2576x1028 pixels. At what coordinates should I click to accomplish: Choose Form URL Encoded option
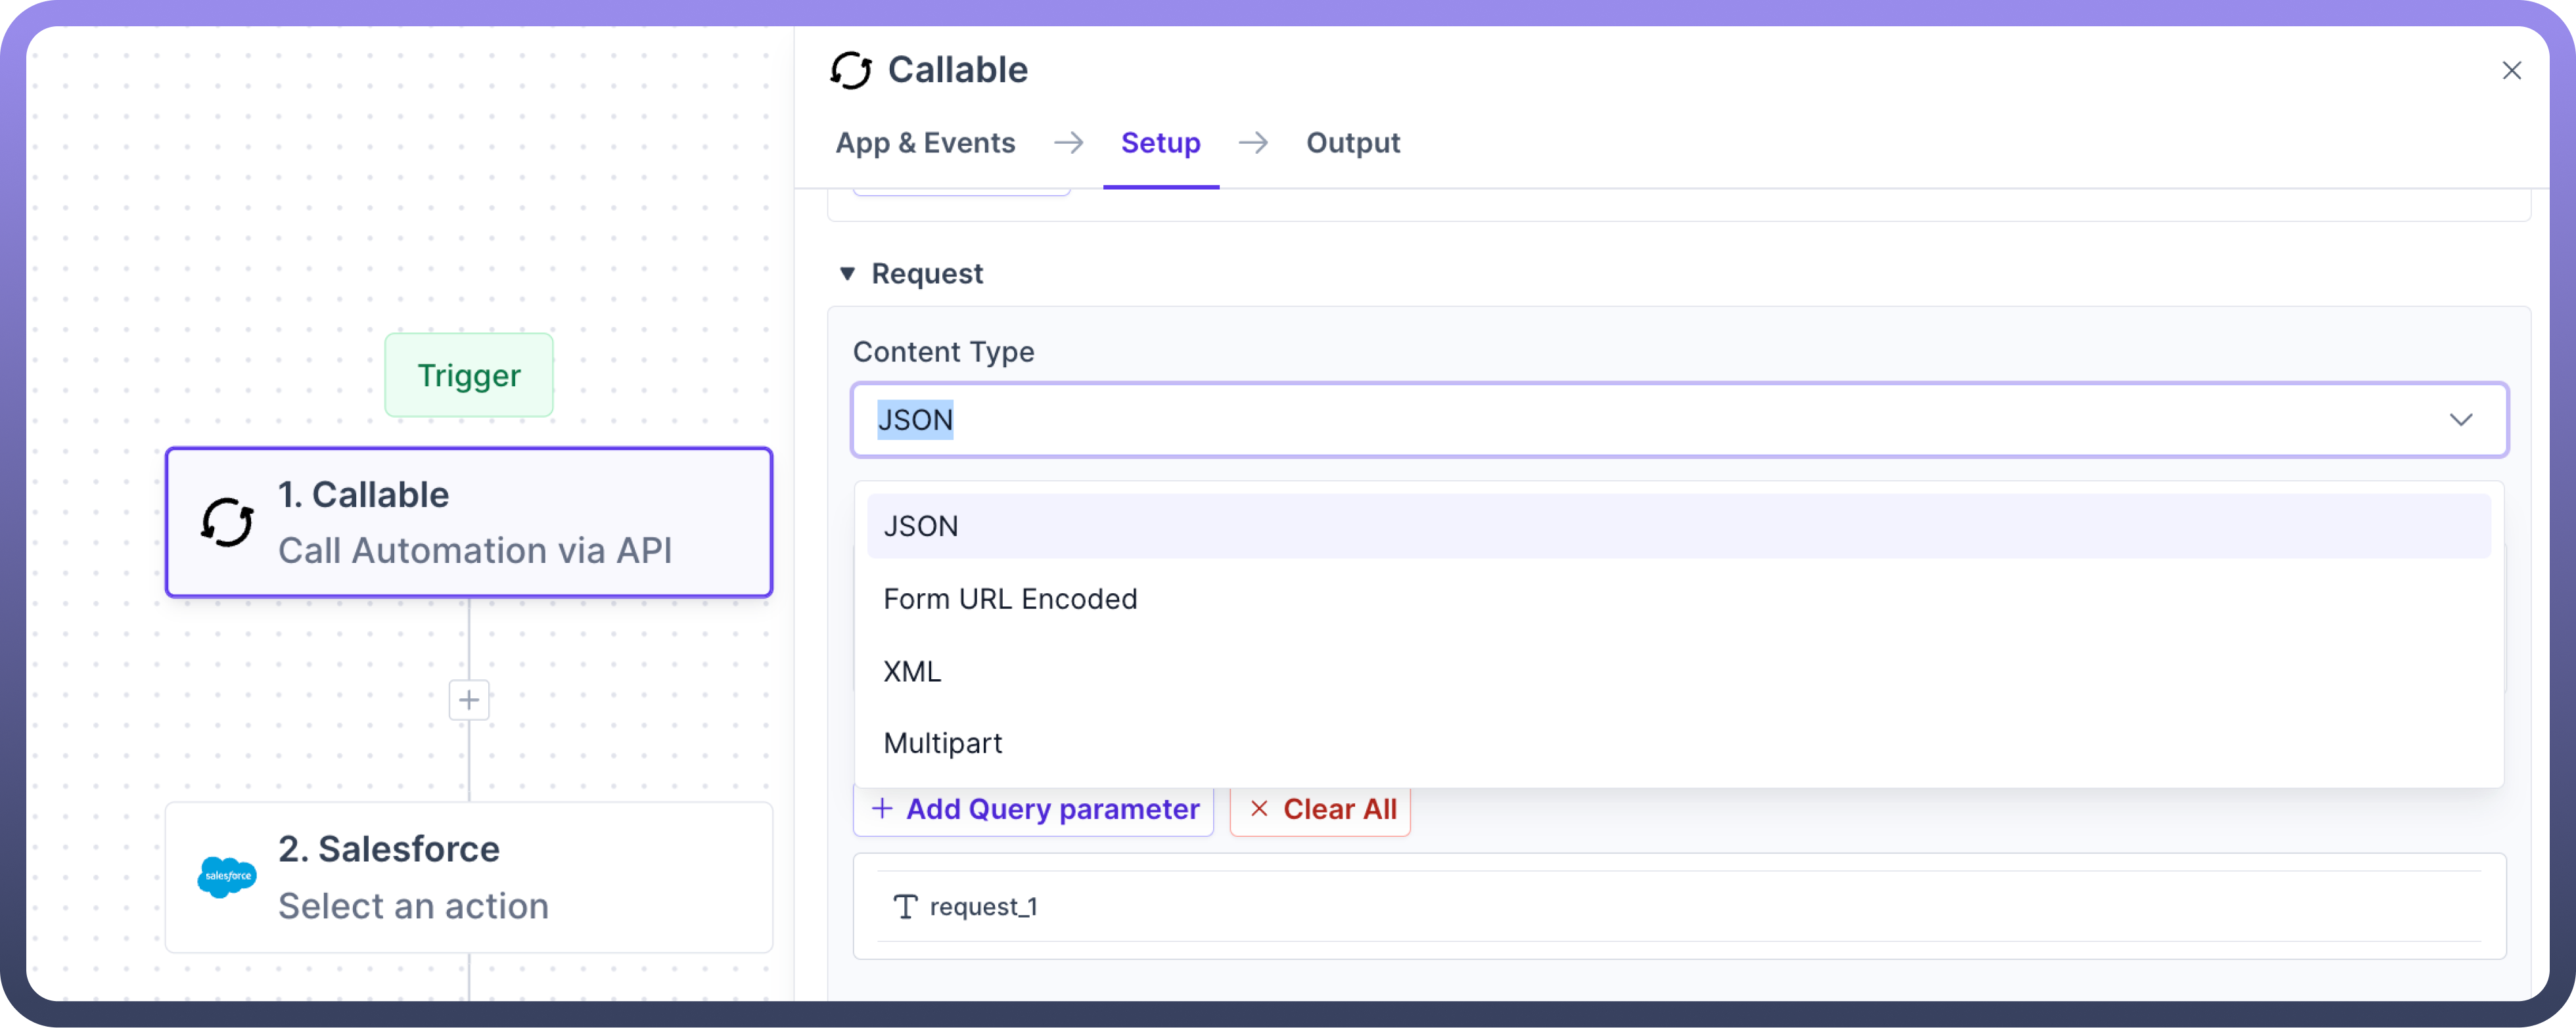click(1010, 599)
